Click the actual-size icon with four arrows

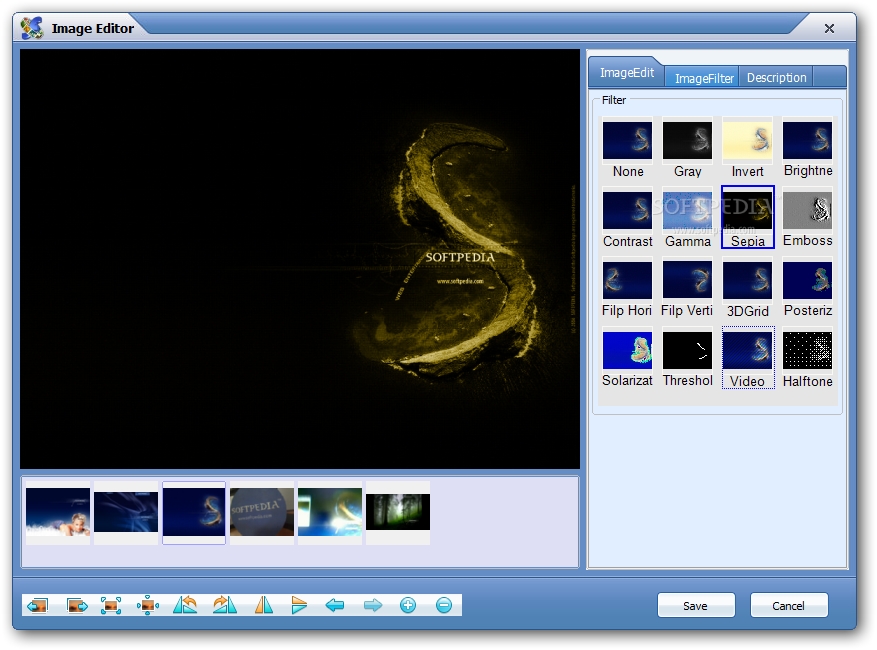[148, 605]
